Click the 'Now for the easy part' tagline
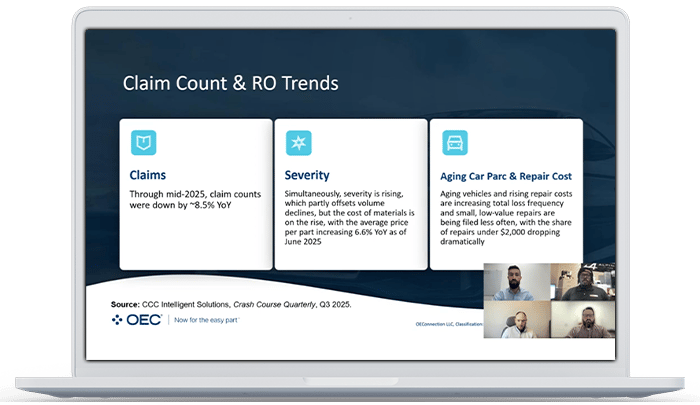This screenshot has height=405, width=700. tap(207, 320)
